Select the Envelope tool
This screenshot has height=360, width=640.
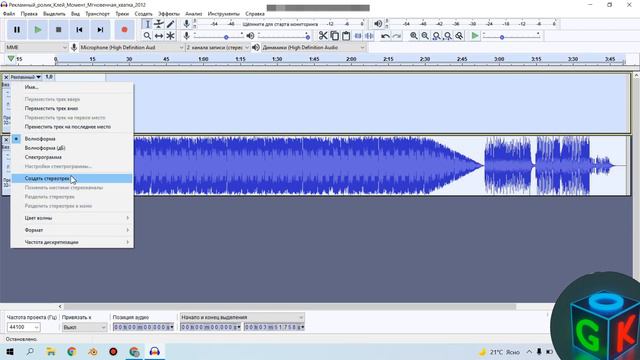159,24
